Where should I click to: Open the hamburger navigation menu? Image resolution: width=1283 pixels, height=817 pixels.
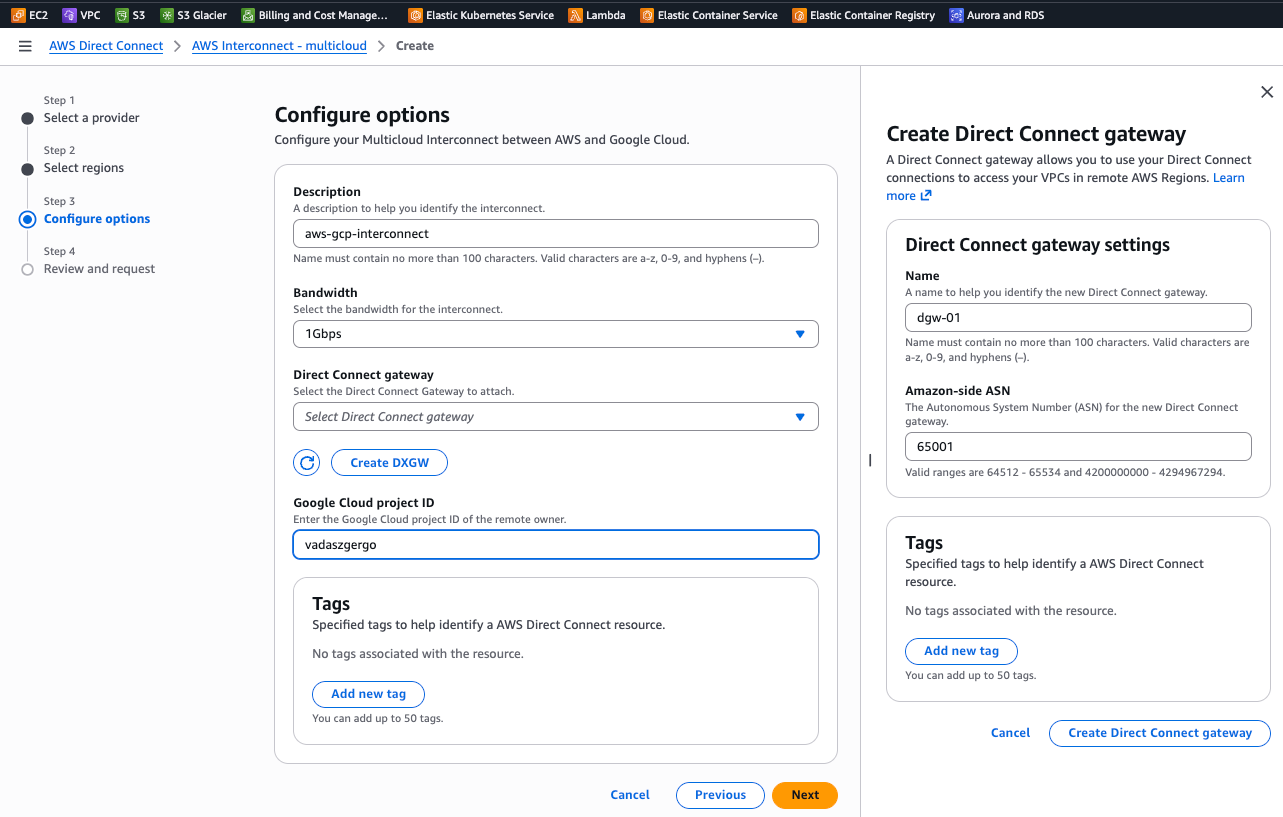click(x=25, y=46)
